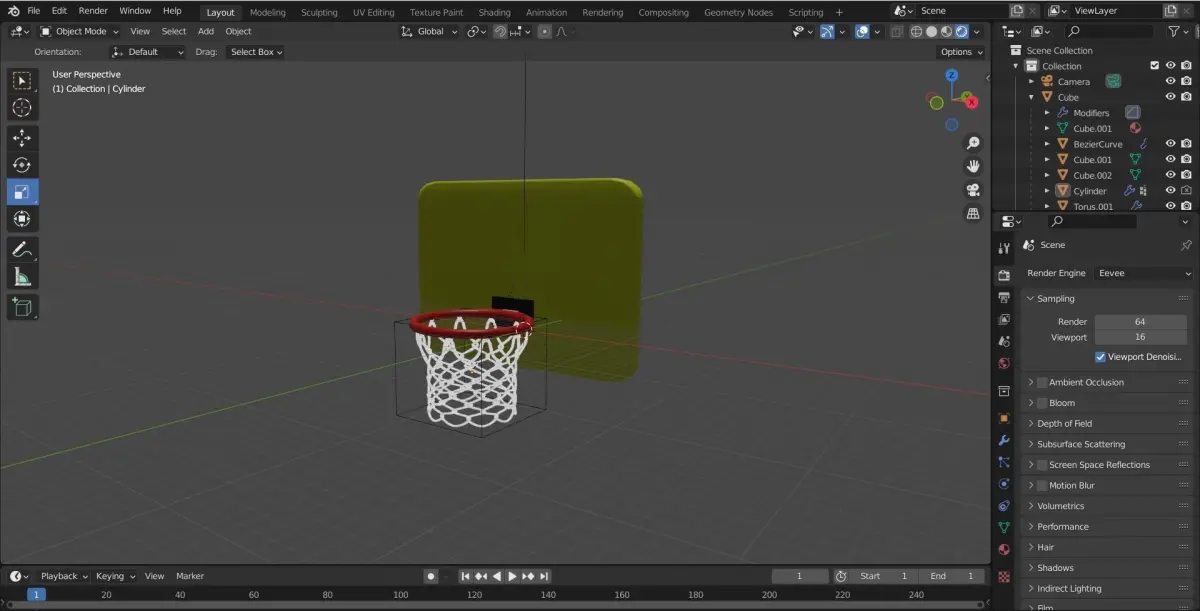
Task: Pin the Scene properties with the pin icon
Action: coord(1186,245)
